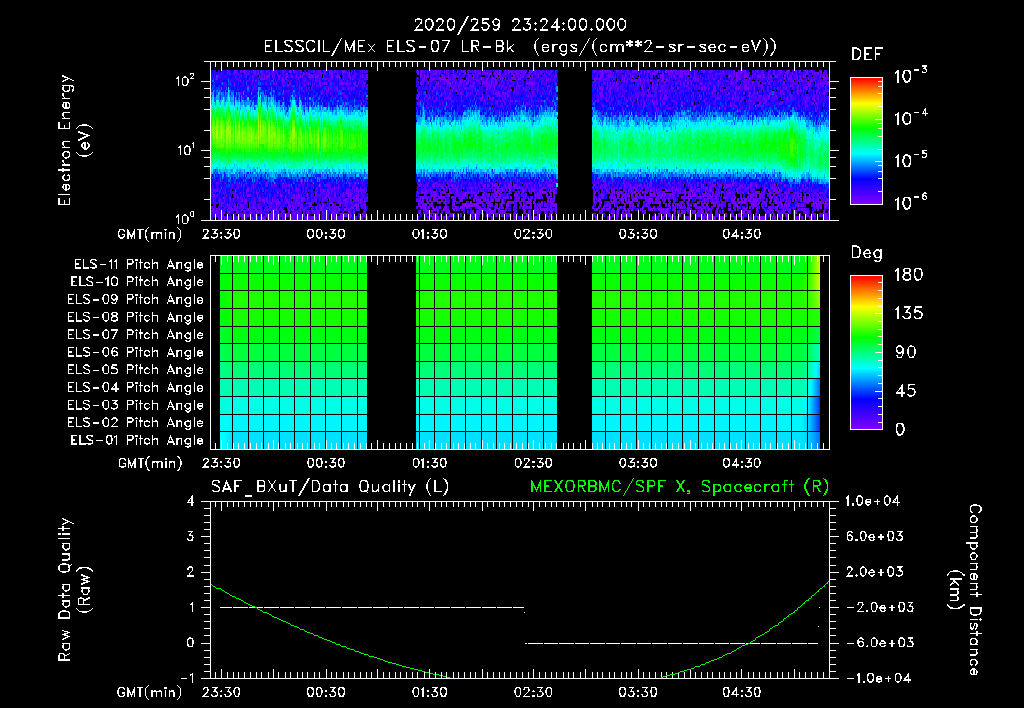
Task: Click the Deg pitch angle color bar
Action: (866, 352)
